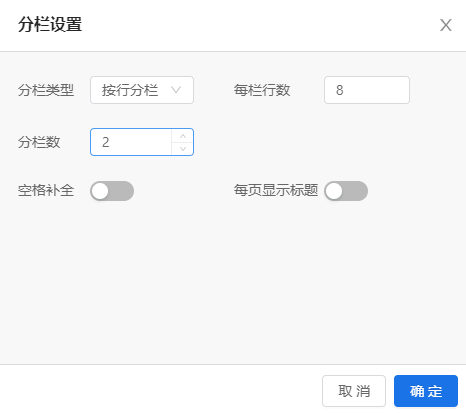The image size is (466, 414).
Task: Open the 分栏类型 dropdown
Action: coord(142,90)
